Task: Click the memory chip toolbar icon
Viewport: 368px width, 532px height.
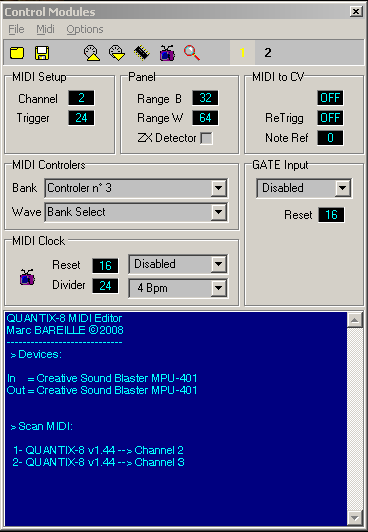Action: (142, 53)
